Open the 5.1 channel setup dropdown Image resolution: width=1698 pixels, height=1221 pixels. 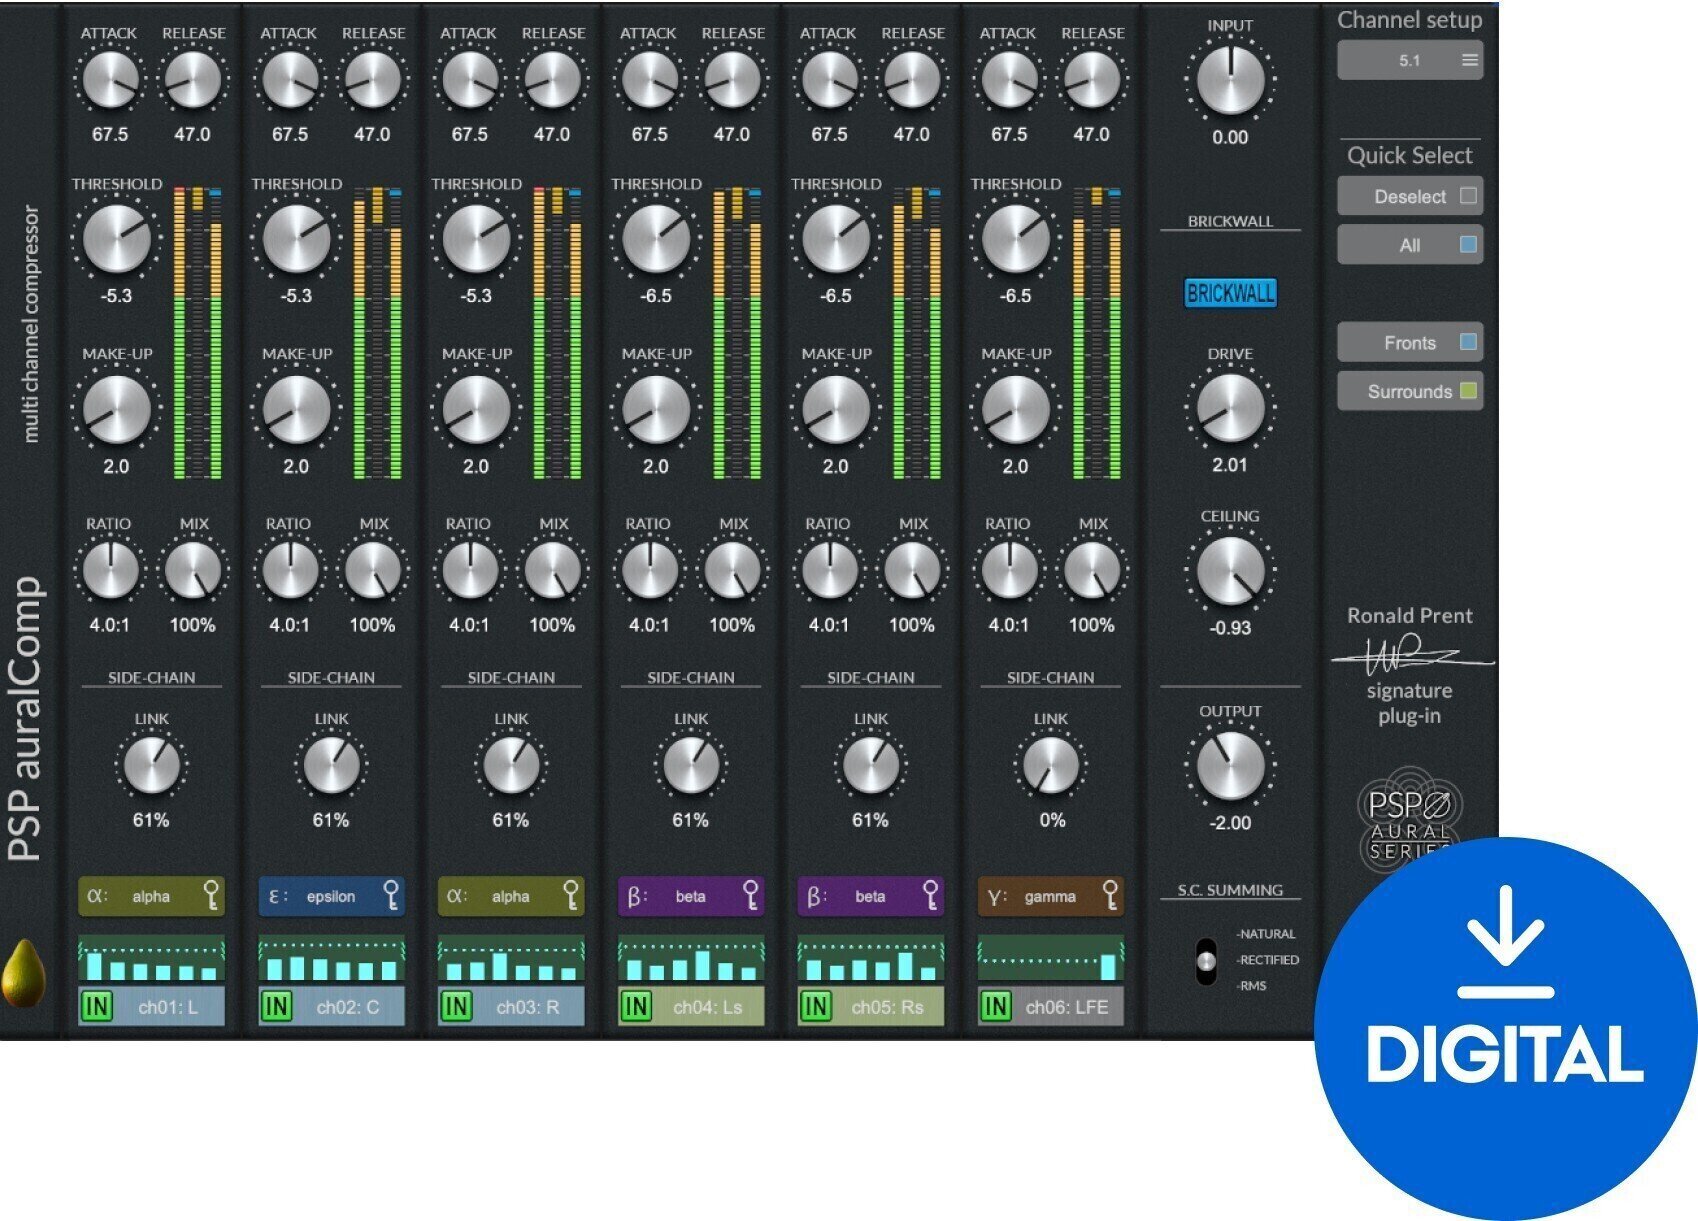[x=1410, y=60]
